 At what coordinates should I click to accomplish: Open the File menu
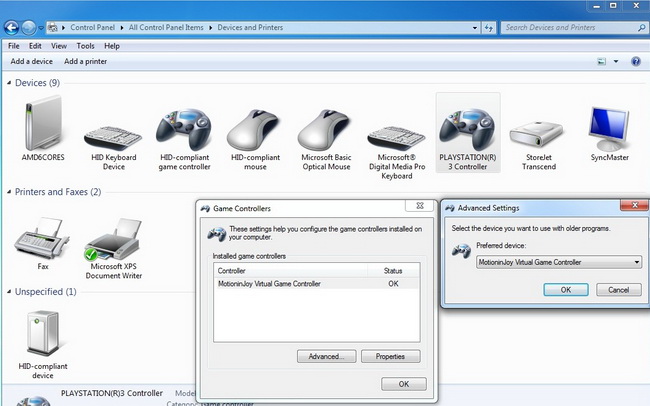click(14, 46)
